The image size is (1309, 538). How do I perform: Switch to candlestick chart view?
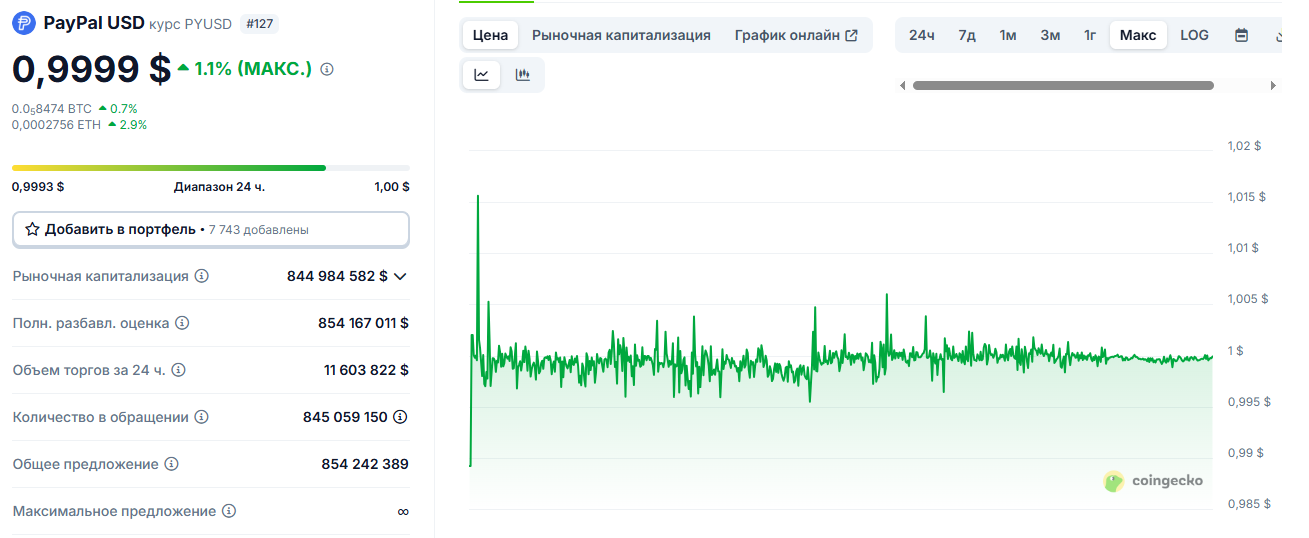click(523, 75)
